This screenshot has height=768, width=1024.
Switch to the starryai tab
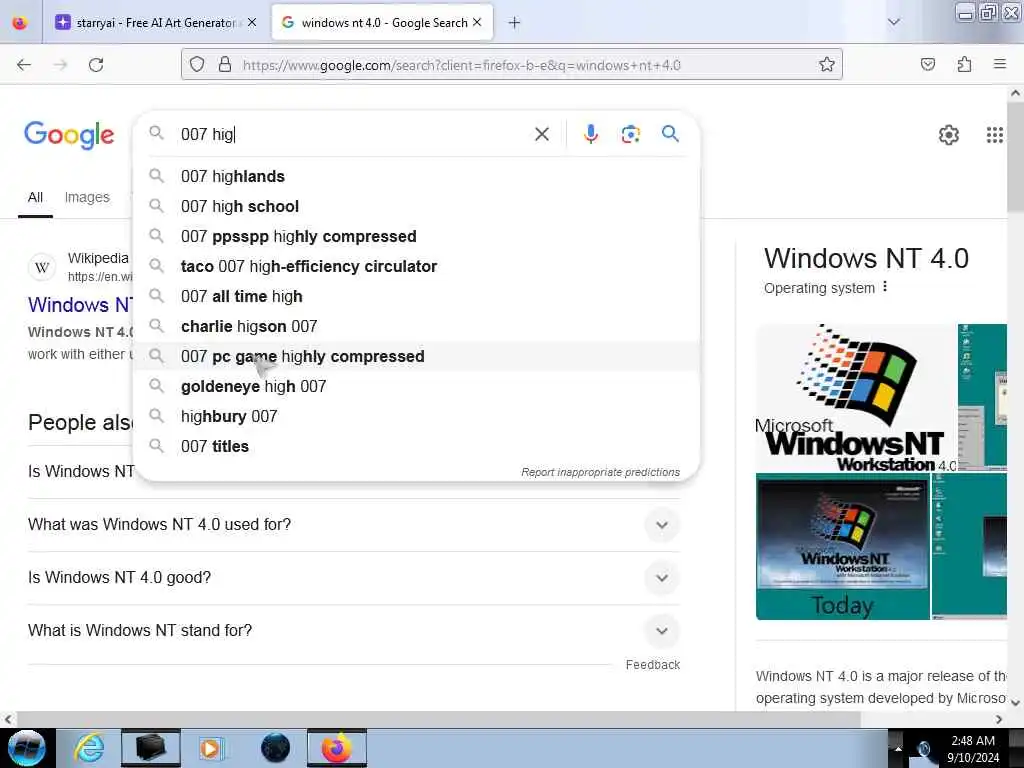155,23
